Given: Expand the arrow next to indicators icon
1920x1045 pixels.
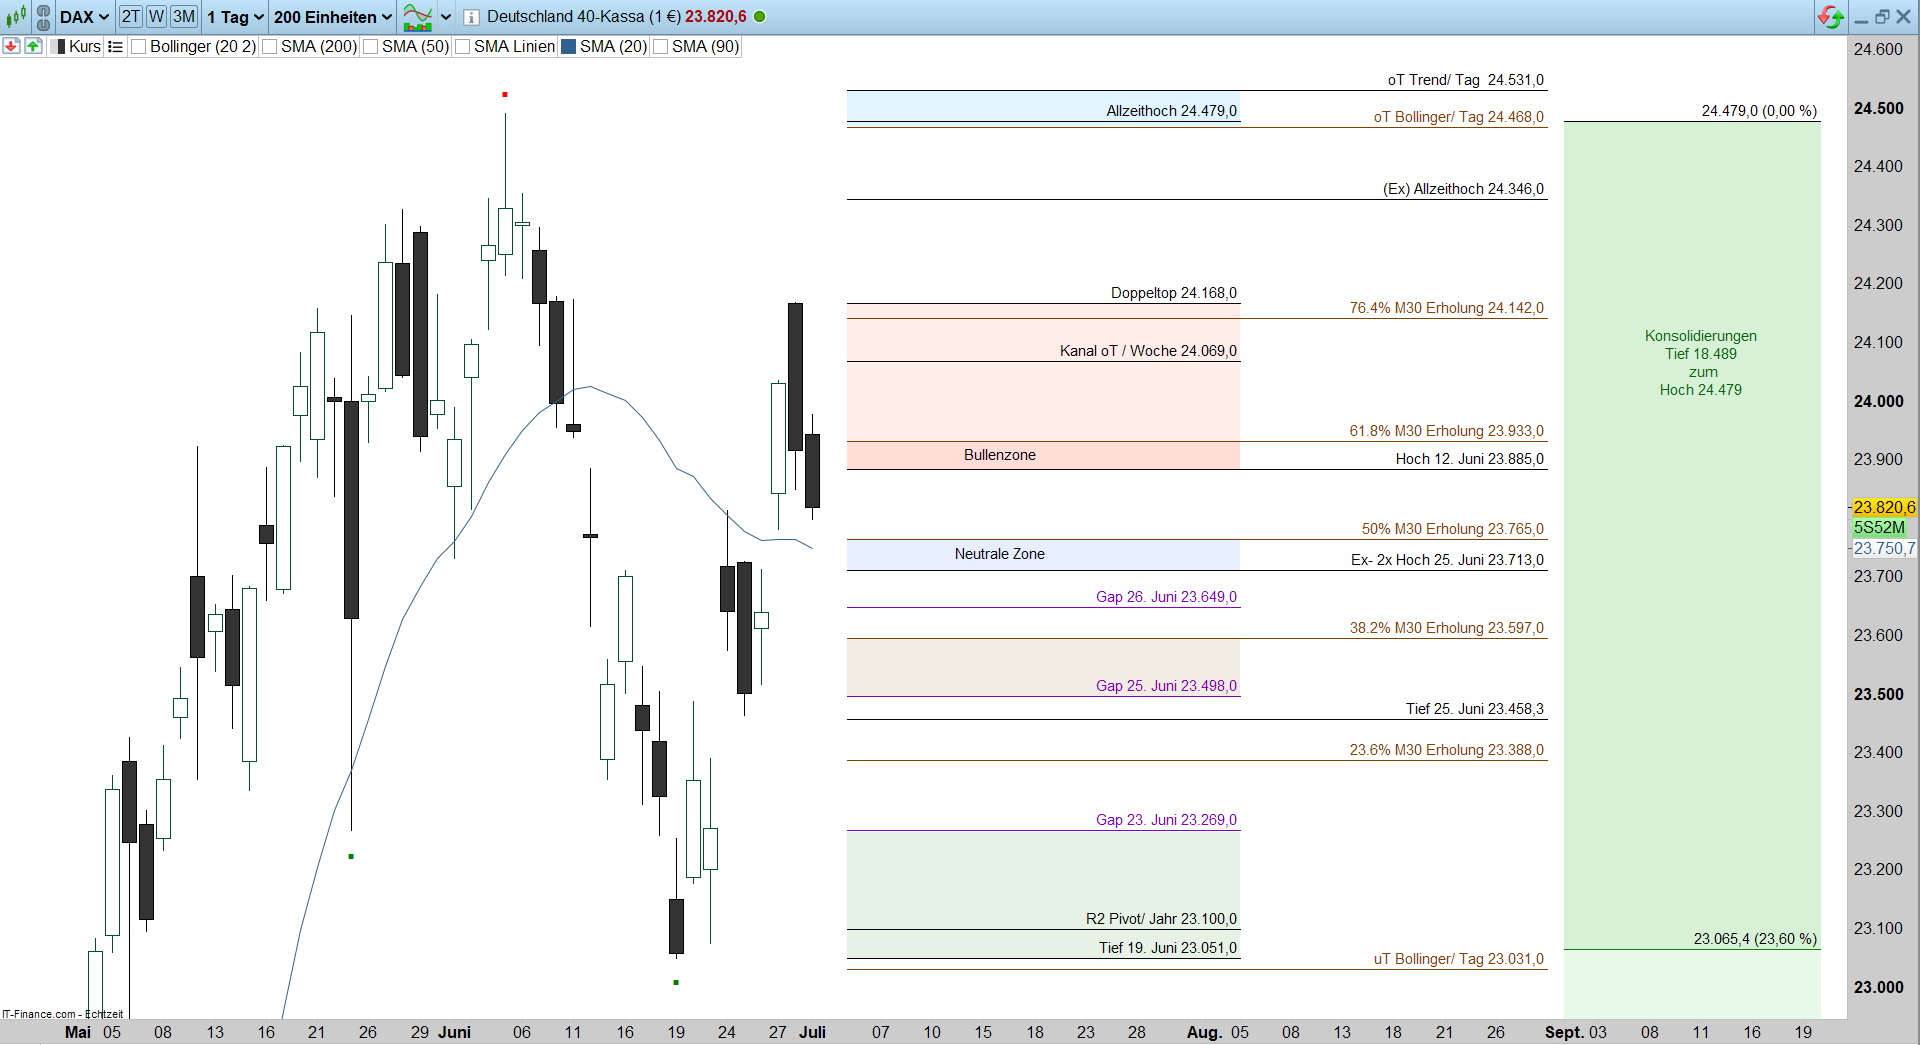Looking at the screenshot, I should [x=446, y=17].
